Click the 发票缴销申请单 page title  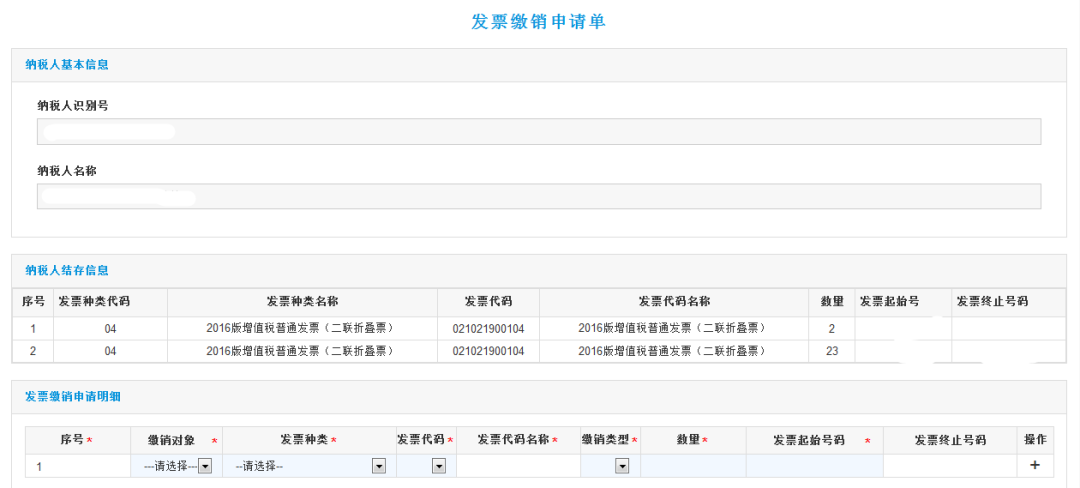coord(539,21)
